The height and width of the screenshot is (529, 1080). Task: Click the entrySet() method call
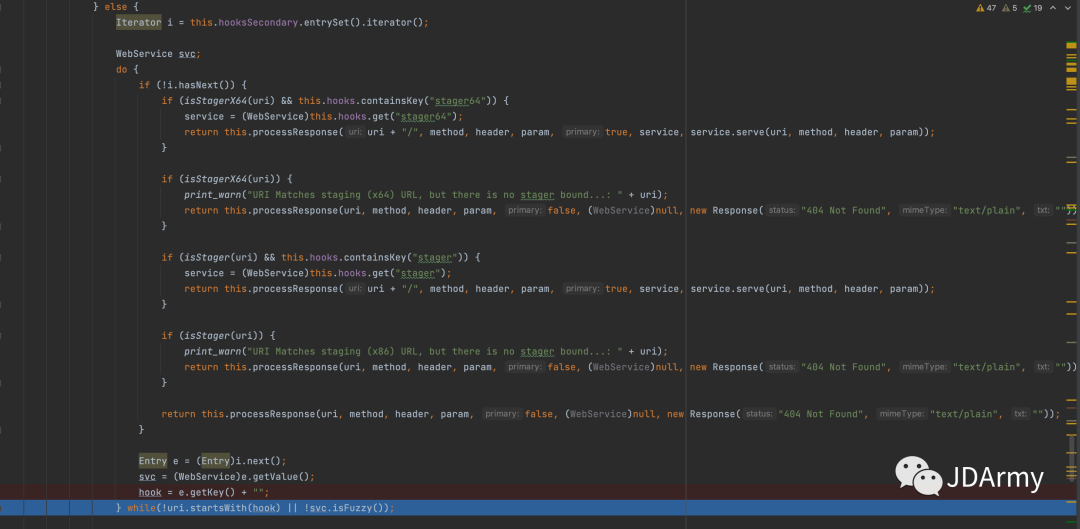click(332, 22)
